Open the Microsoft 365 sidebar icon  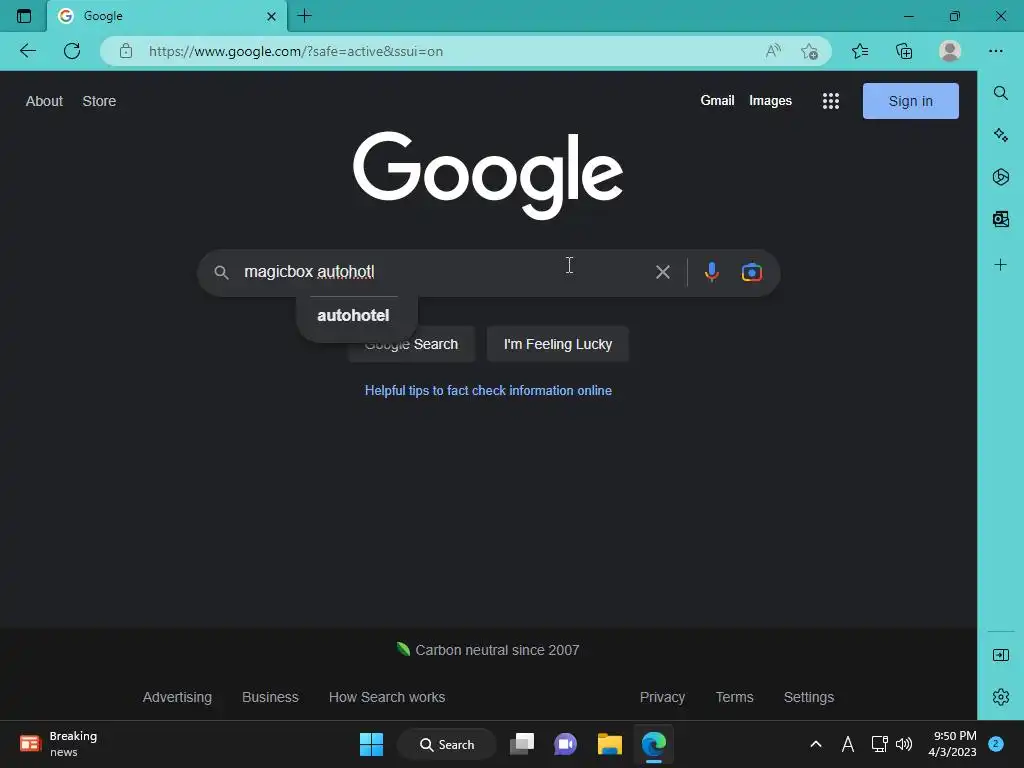1000,177
